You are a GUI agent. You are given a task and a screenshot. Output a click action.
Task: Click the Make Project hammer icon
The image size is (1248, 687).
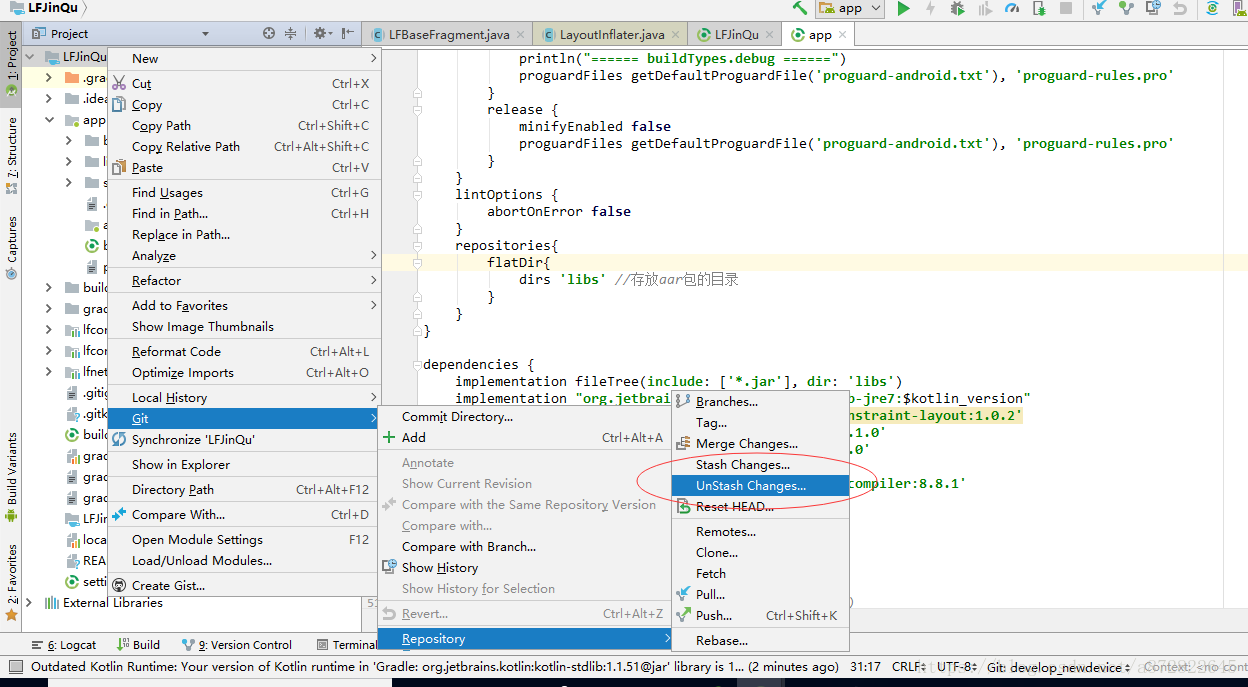800,8
